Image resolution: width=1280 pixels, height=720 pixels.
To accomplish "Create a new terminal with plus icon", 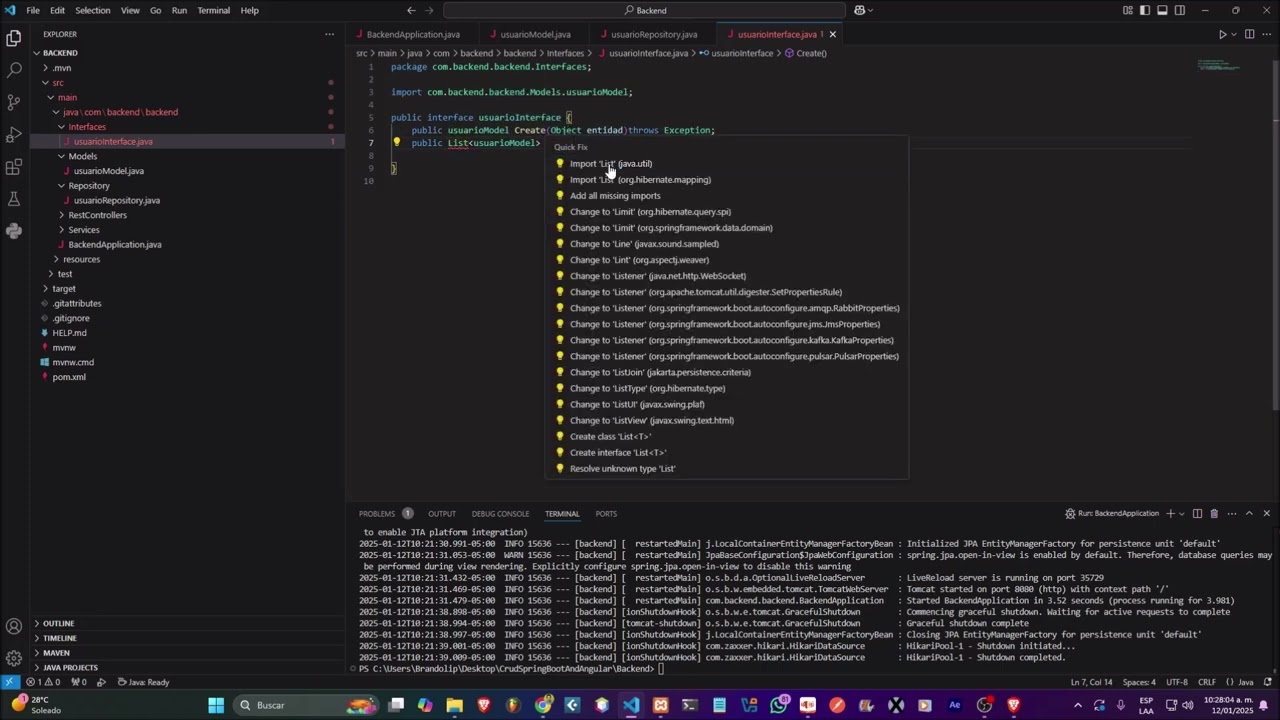I will click(1170, 513).
